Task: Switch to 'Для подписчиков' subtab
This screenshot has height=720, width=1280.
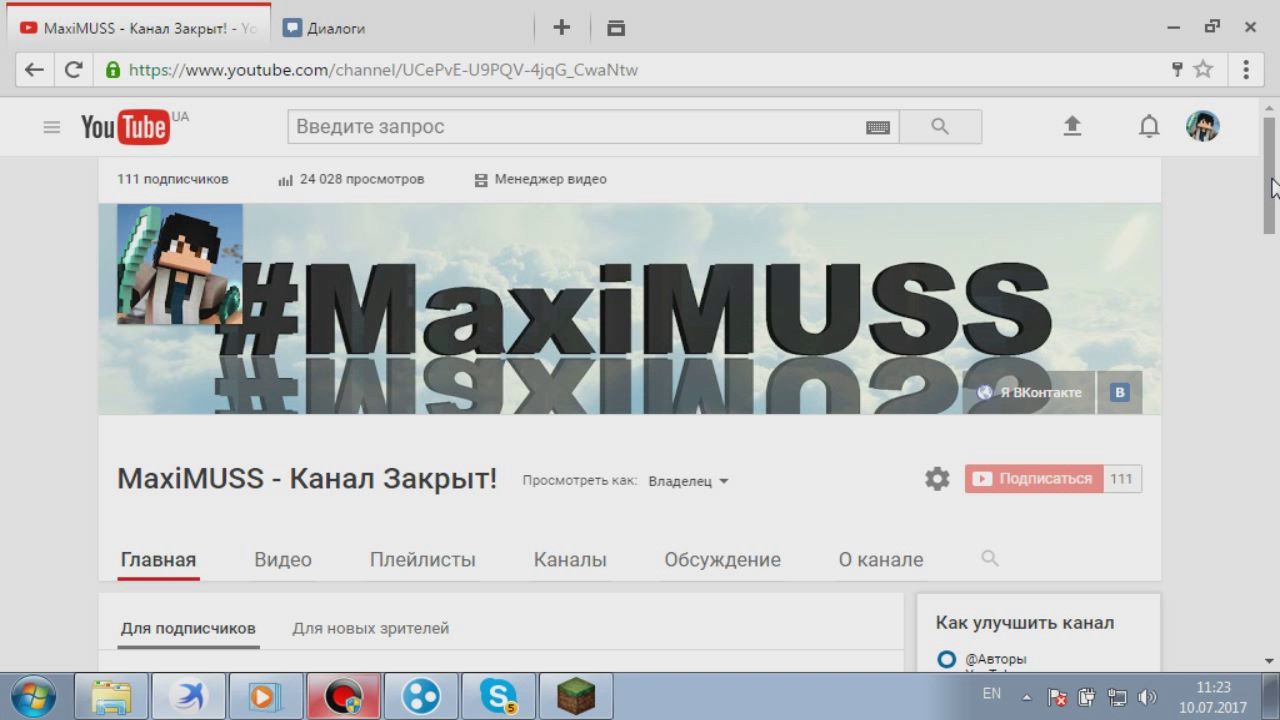Action: click(188, 629)
